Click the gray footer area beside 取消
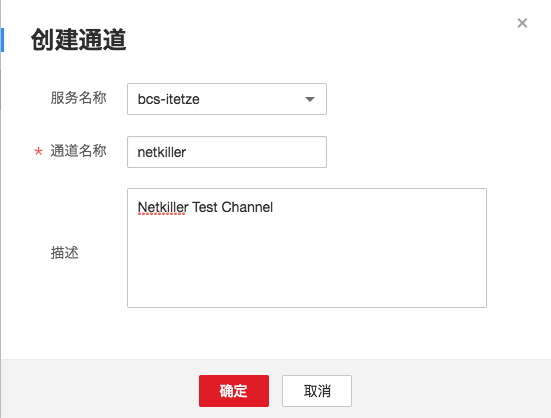The width and height of the screenshot is (551, 418). 450,390
